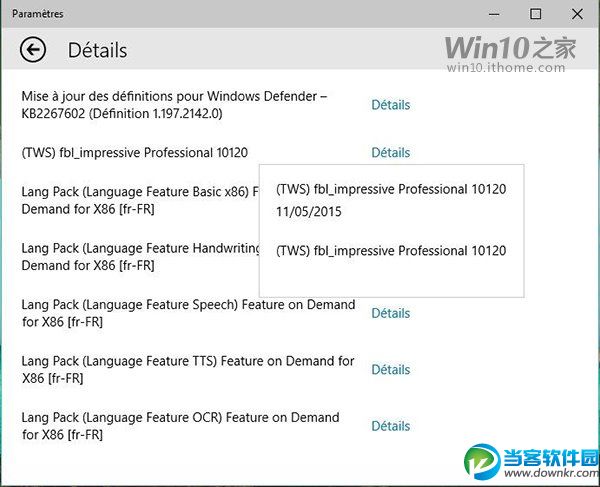Click popup description line below the date

tap(391, 251)
